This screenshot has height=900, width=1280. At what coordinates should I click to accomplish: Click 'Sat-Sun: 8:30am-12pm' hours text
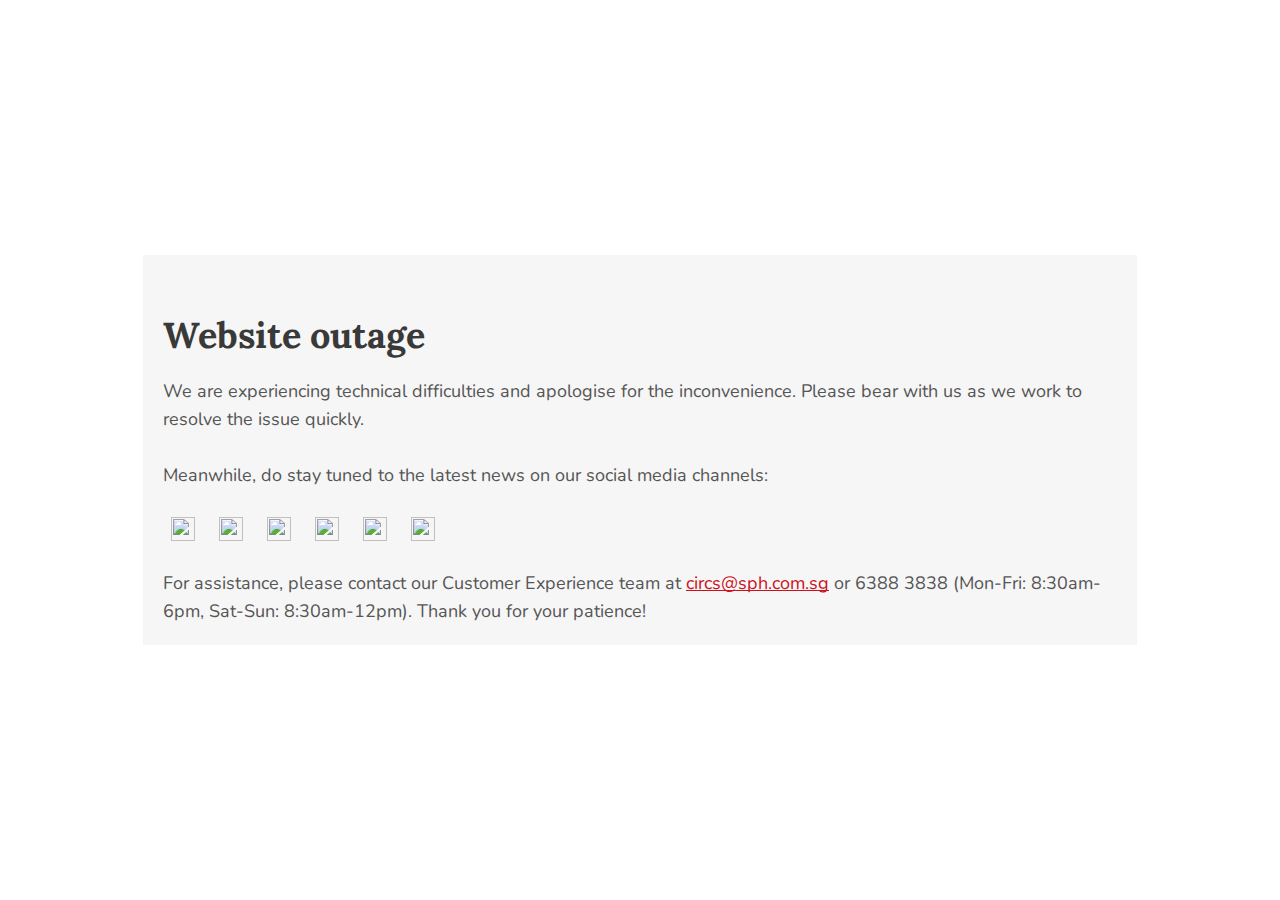click(x=306, y=611)
